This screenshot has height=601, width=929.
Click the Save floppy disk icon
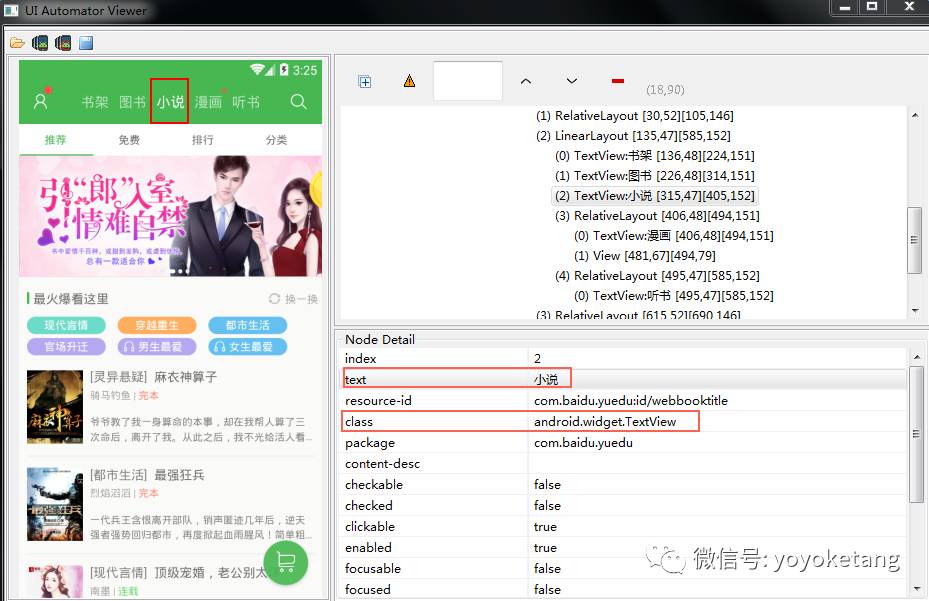[x=87, y=43]
